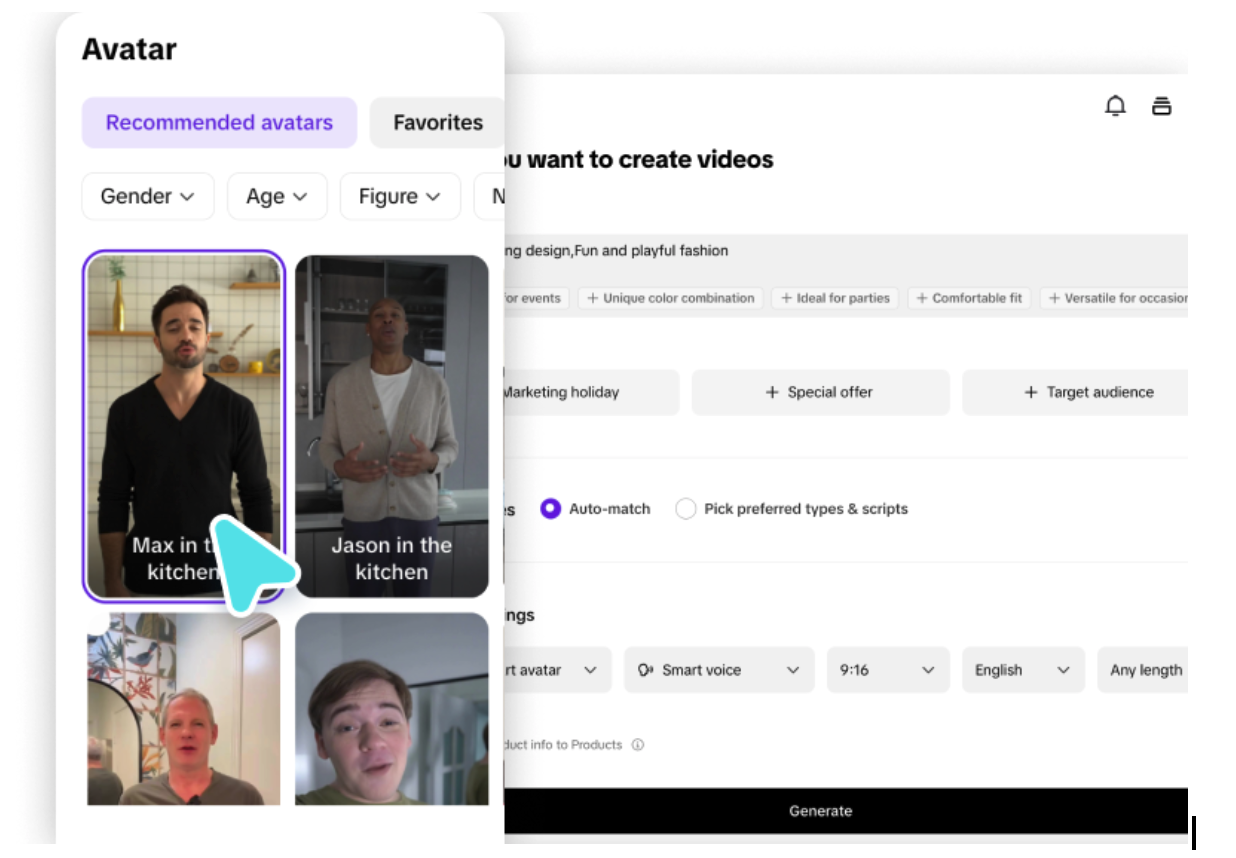Viewport: 1236px width, 858px height.
Task: Open the 9:16 aspect ratio dropdown
Action: 887,670
